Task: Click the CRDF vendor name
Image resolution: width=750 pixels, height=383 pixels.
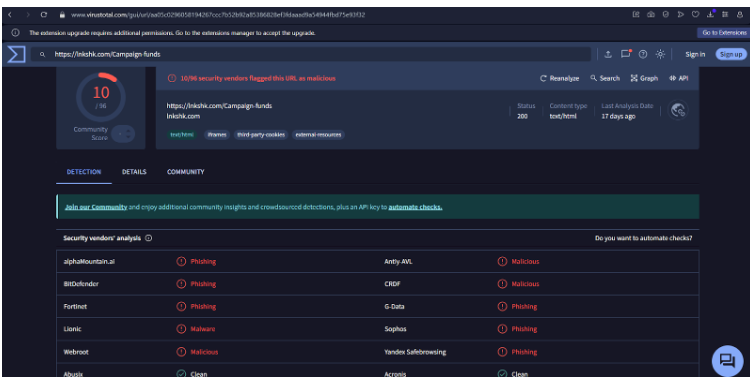Action: pos(392,284)
